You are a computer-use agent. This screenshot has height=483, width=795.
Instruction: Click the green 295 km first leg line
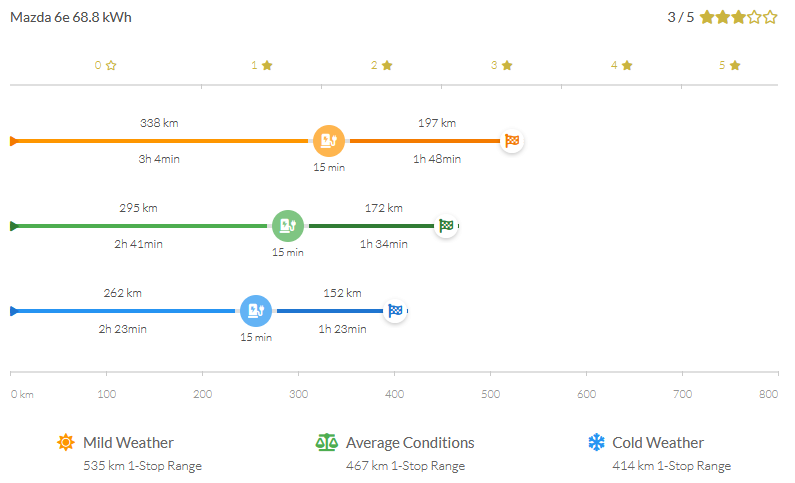click(x=140, y=226)
